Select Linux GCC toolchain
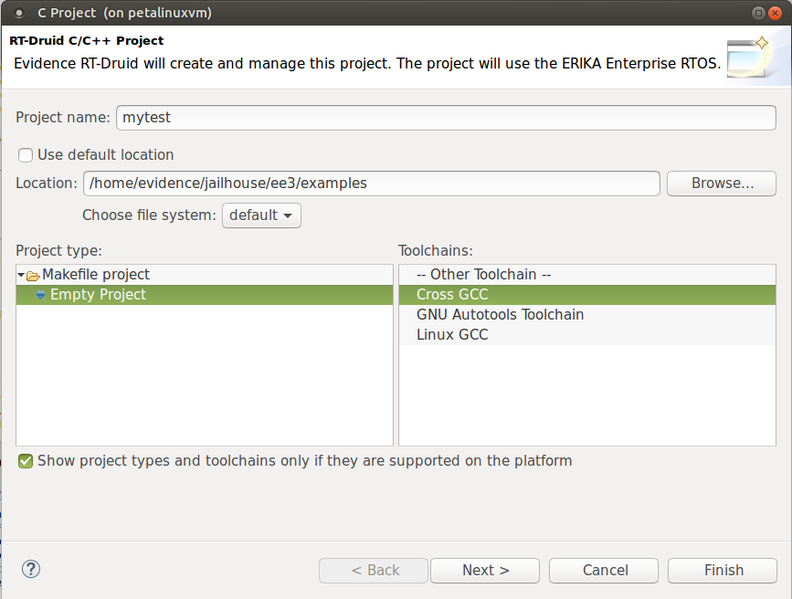Image resolution: width=792 pixels, height=599 pixels. [x=587, y=335]
